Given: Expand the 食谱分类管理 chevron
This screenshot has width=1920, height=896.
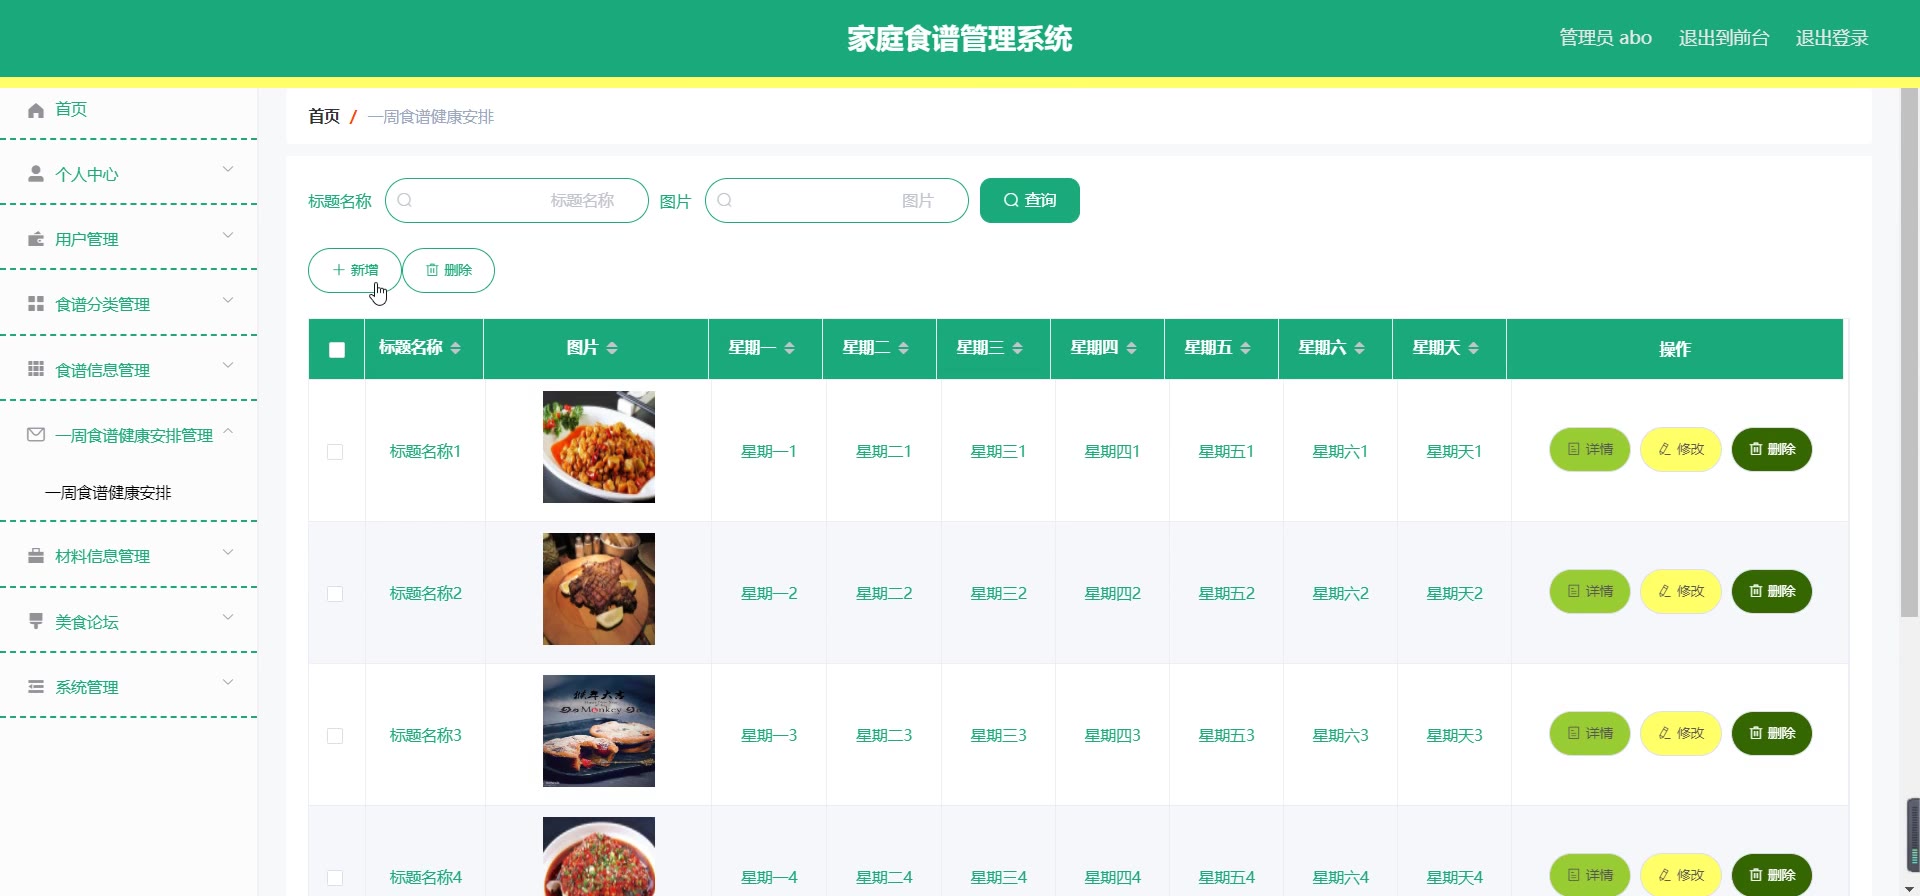Looking at the screenshot, I should click(228, 300).
